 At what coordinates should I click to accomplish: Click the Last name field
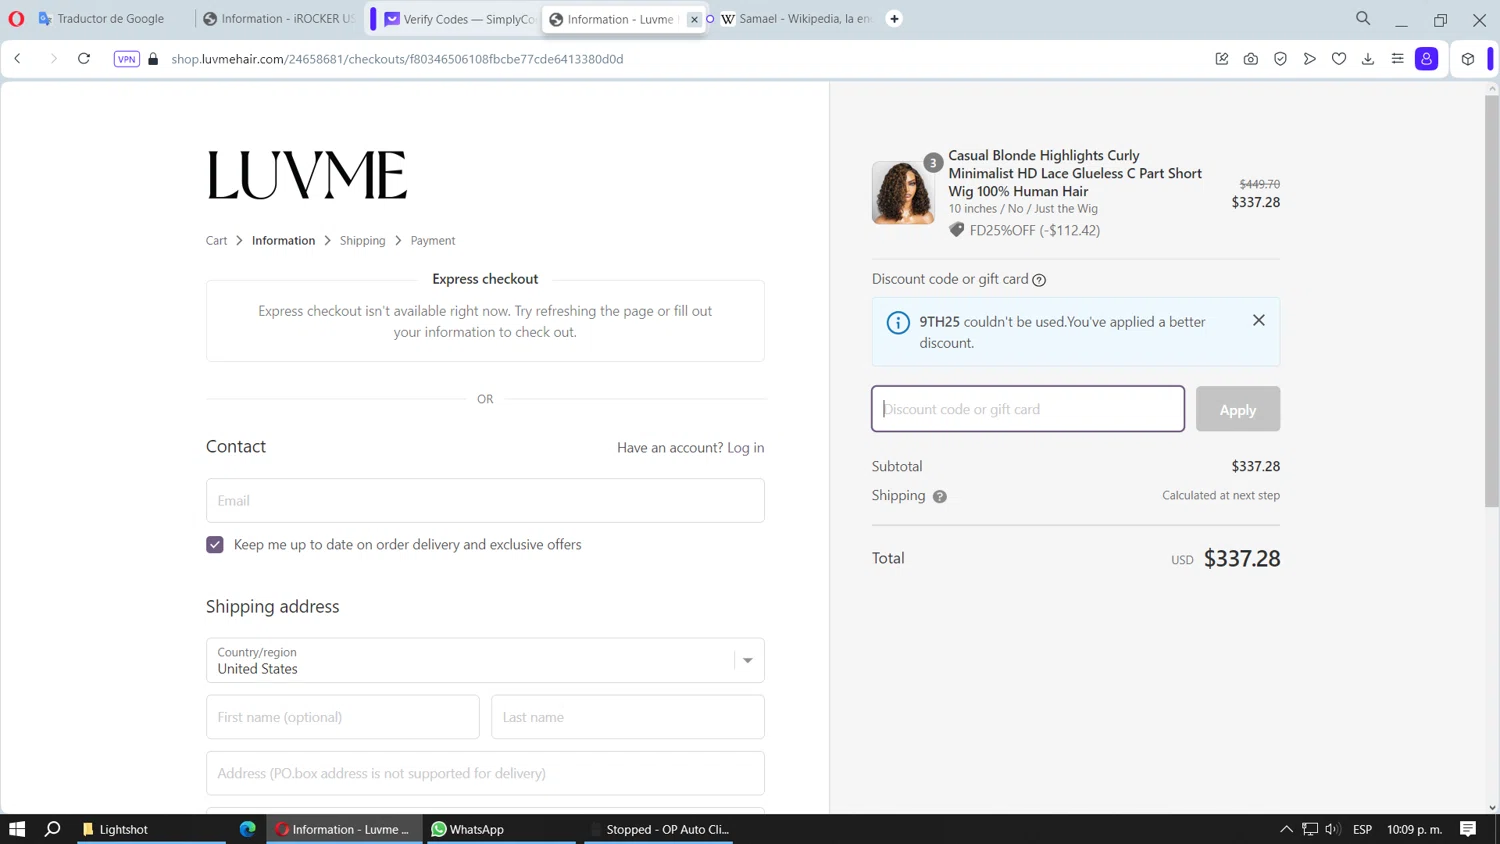(x=628, y=717)
